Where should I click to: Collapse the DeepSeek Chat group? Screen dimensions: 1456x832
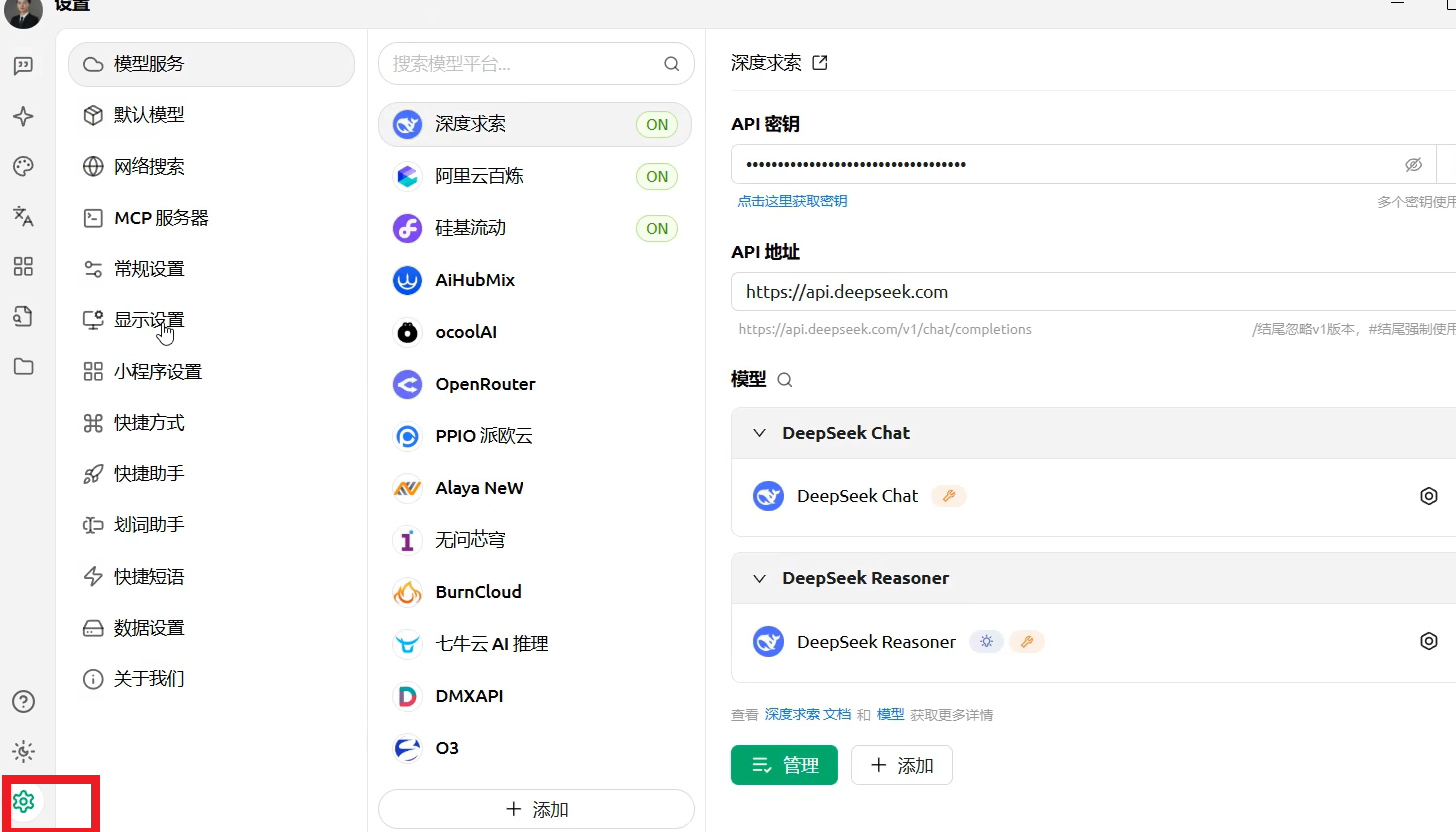click(x=760, y=433)
